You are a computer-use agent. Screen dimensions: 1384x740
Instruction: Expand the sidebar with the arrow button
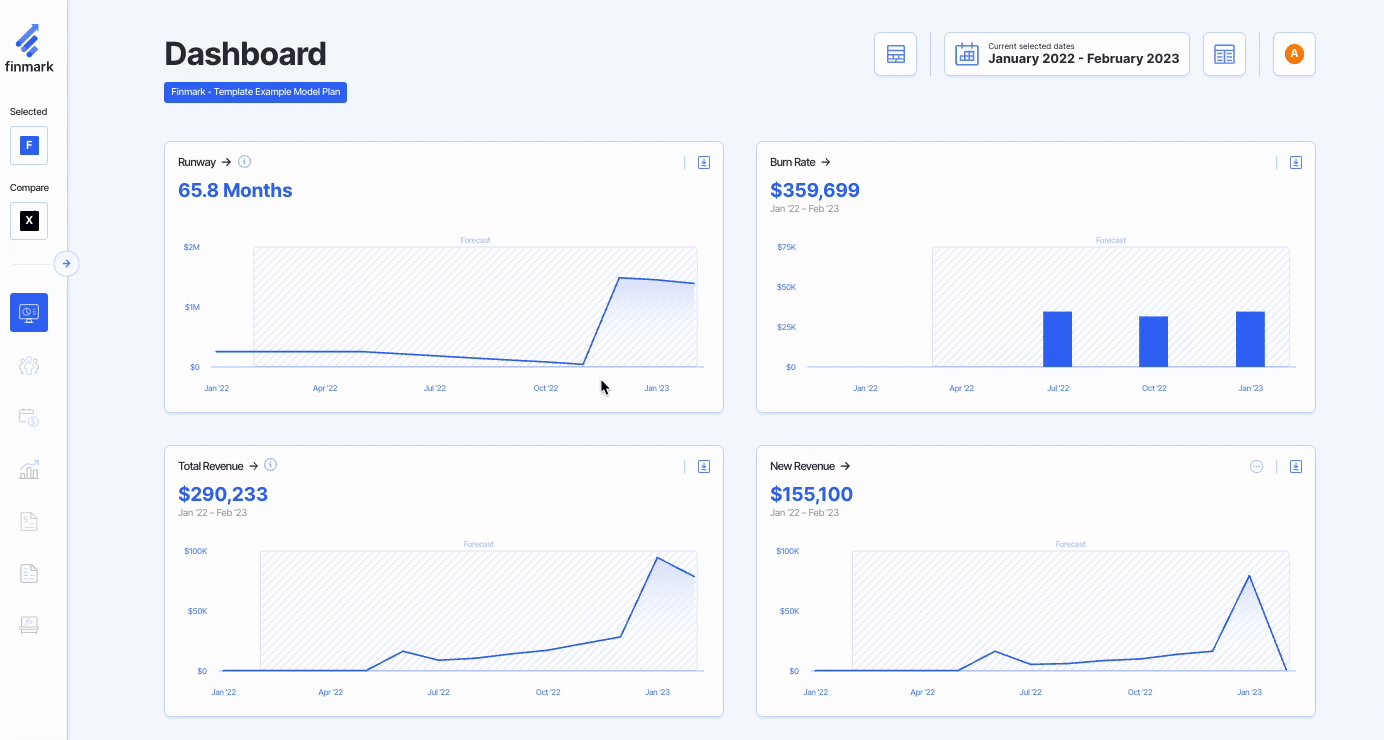(66, 264)
